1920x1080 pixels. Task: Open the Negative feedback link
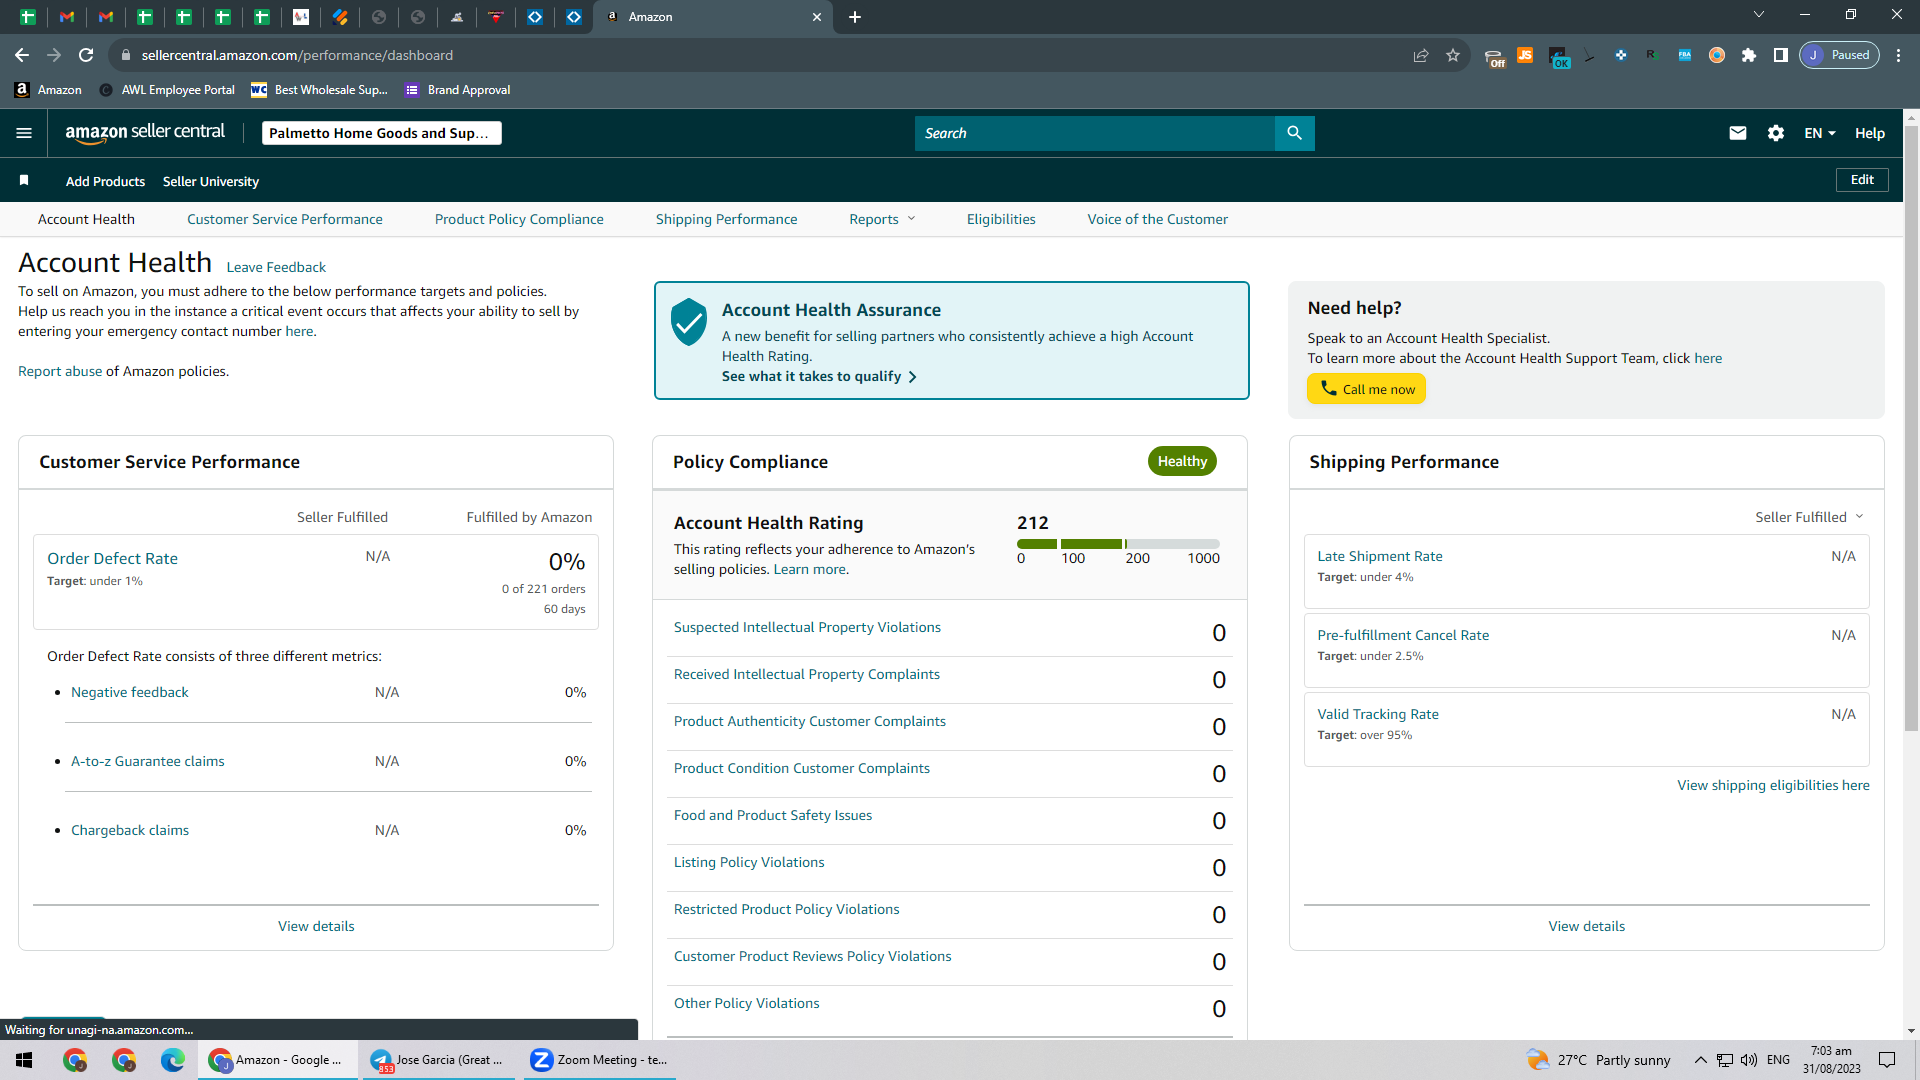pyautogui.click(x=129, y=692)
